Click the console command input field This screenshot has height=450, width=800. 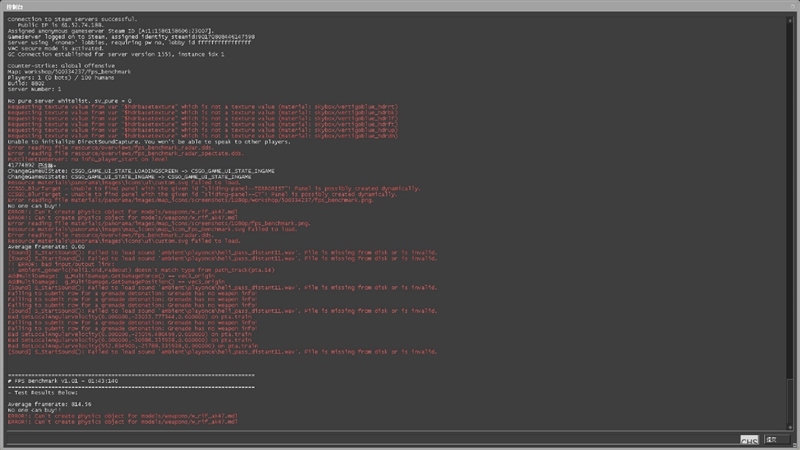(372, 439)
